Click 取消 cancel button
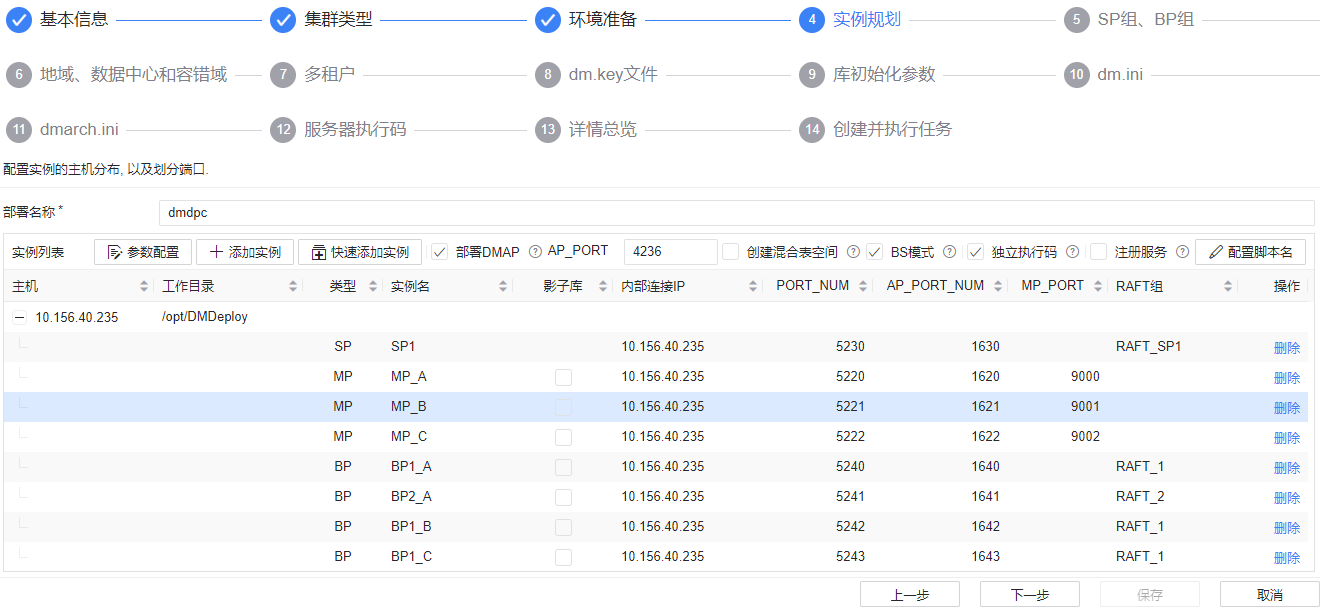 tap(1270, 594)
